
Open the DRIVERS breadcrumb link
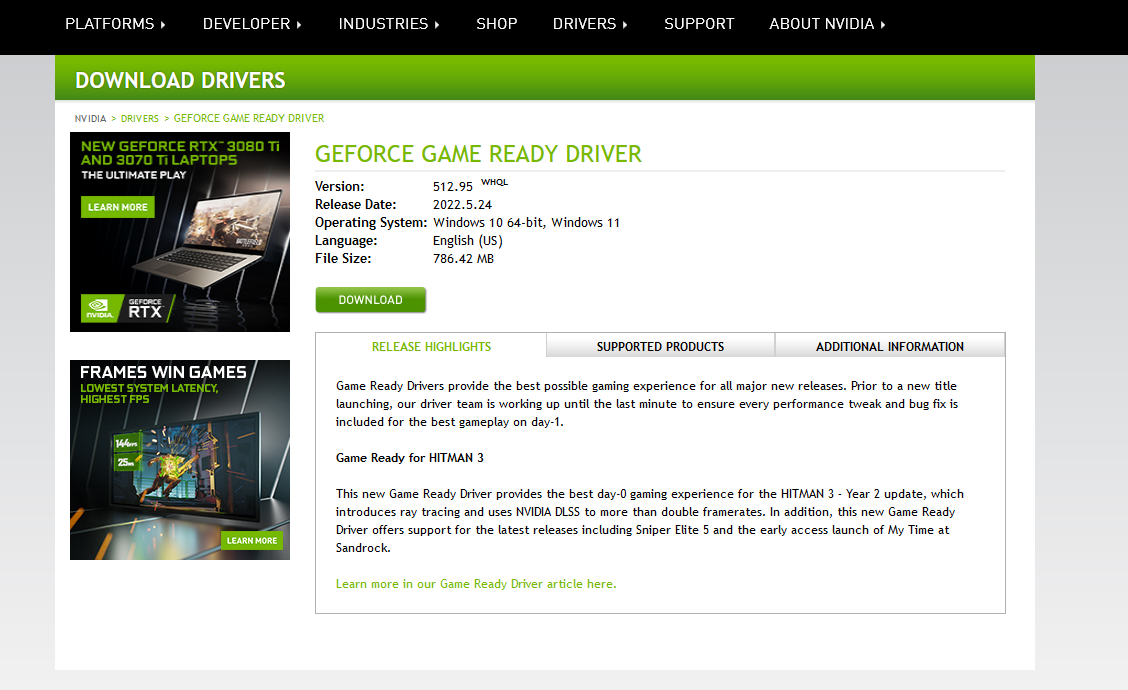coord(139,118)
